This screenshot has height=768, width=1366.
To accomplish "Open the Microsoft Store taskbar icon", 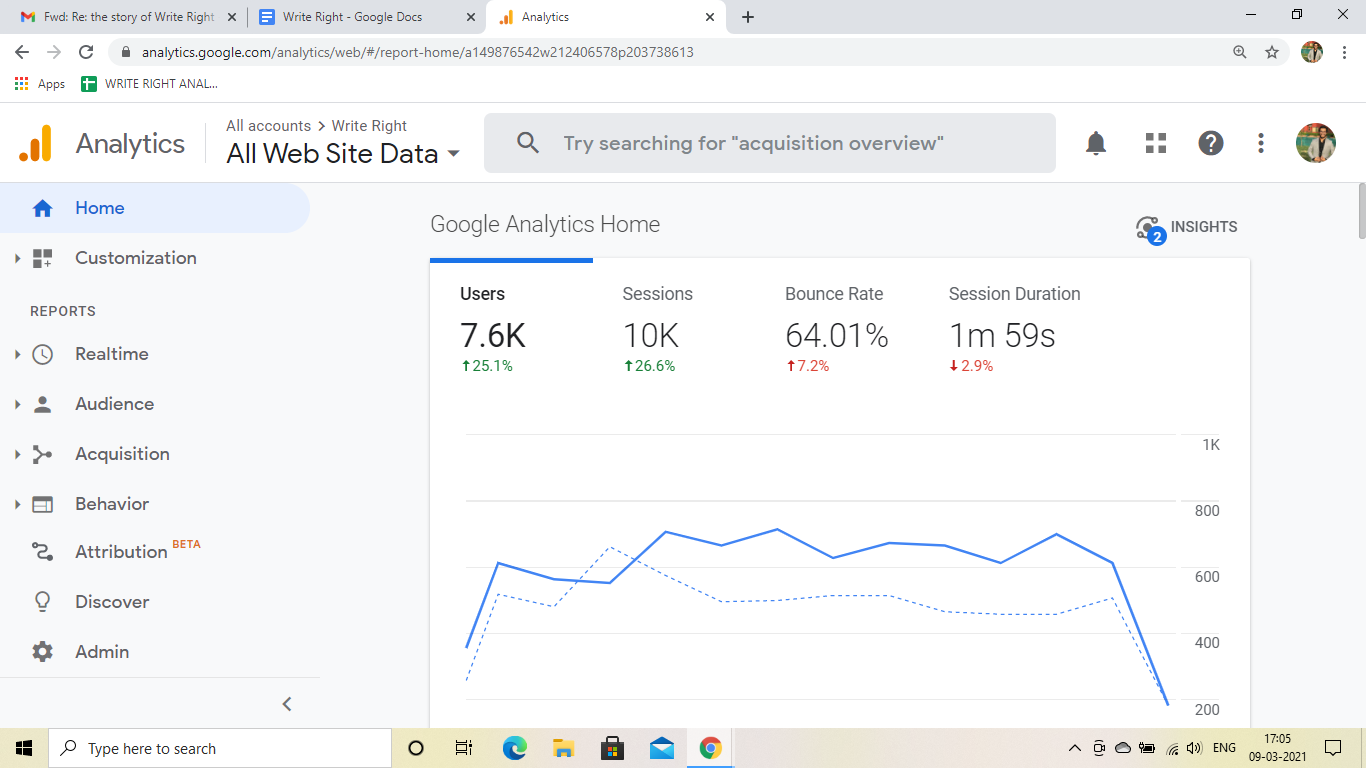I will click(x=613, y=748).
